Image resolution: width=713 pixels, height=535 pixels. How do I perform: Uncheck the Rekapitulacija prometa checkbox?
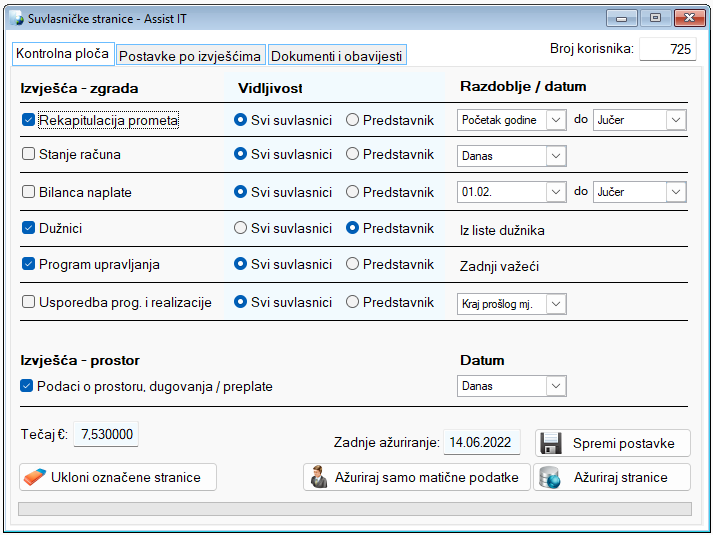coord(28,120)
